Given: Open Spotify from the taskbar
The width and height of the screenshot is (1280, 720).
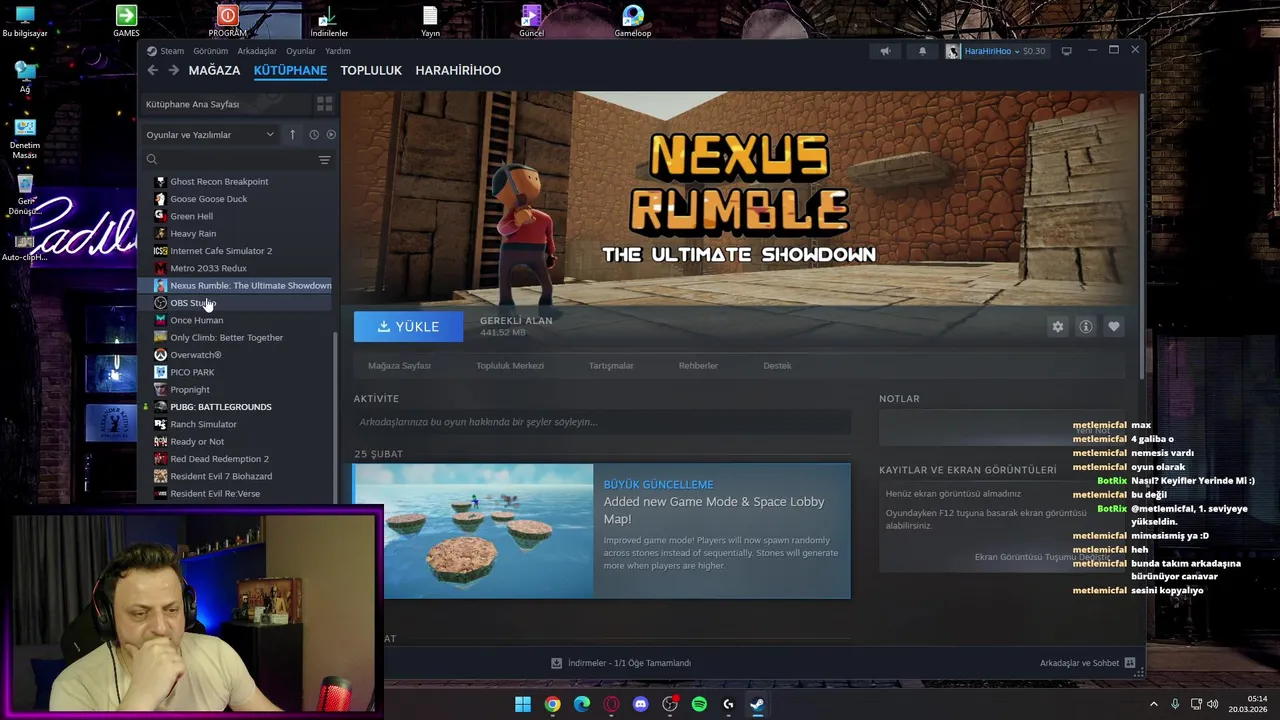Looking at the screenshot, I should [699, 704].
